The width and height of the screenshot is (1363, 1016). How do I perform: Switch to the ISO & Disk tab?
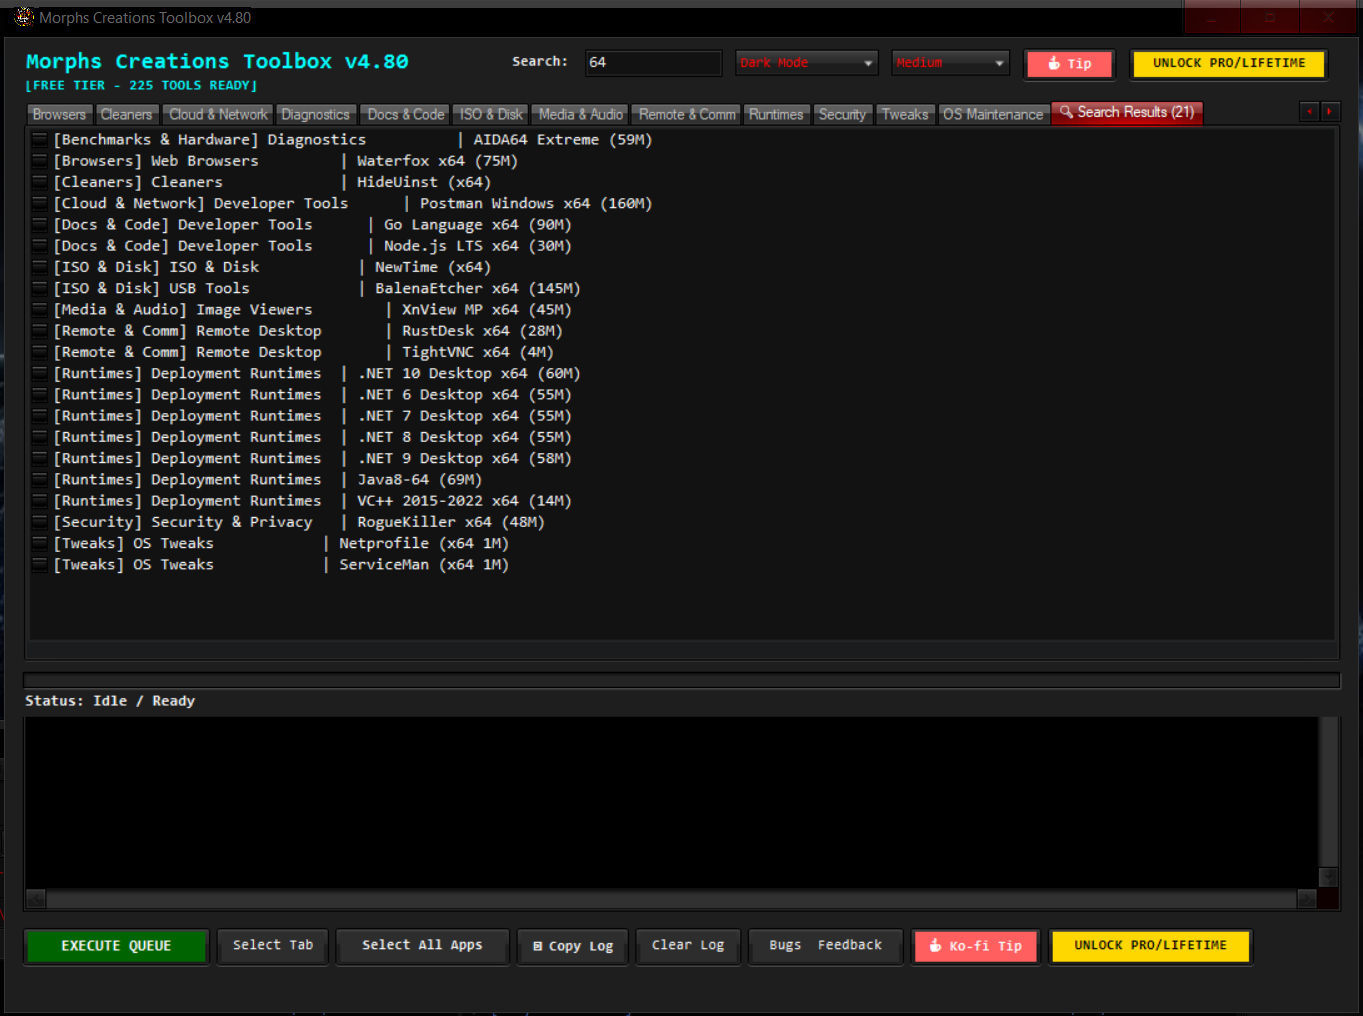point(491,115)
